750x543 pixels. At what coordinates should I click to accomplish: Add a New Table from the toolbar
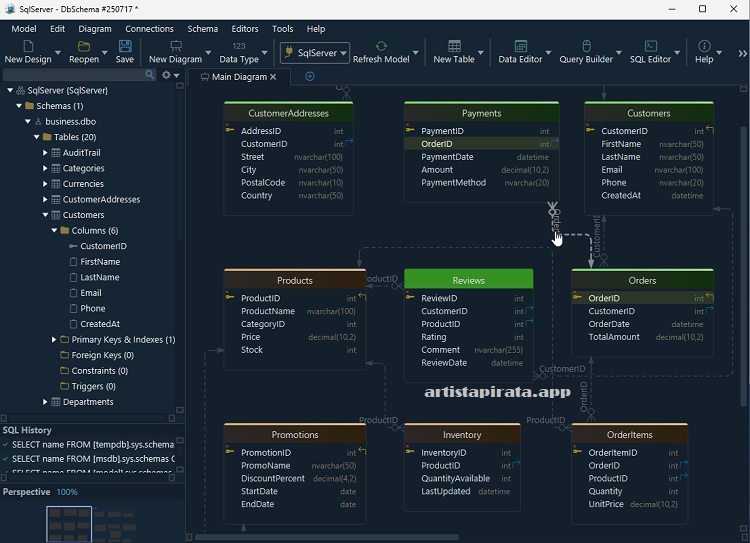pos(454,46)
